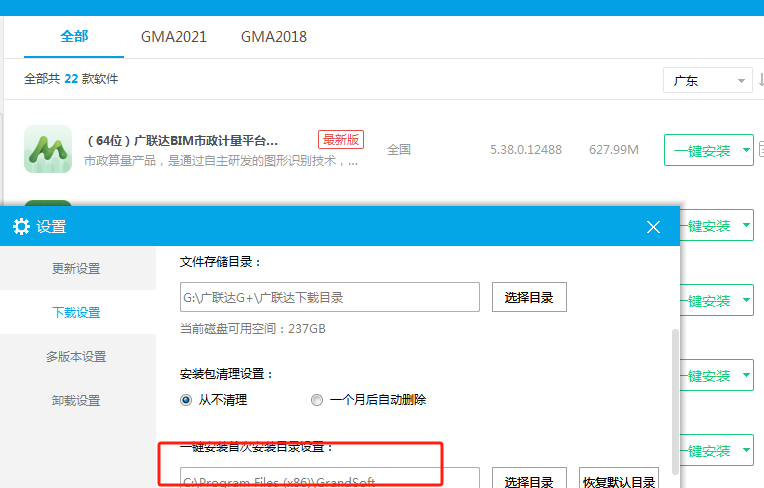Click the 文件存储目录 path input field
Image resolution: width=764 pixels, height=488 pixels.
[330, 297]
